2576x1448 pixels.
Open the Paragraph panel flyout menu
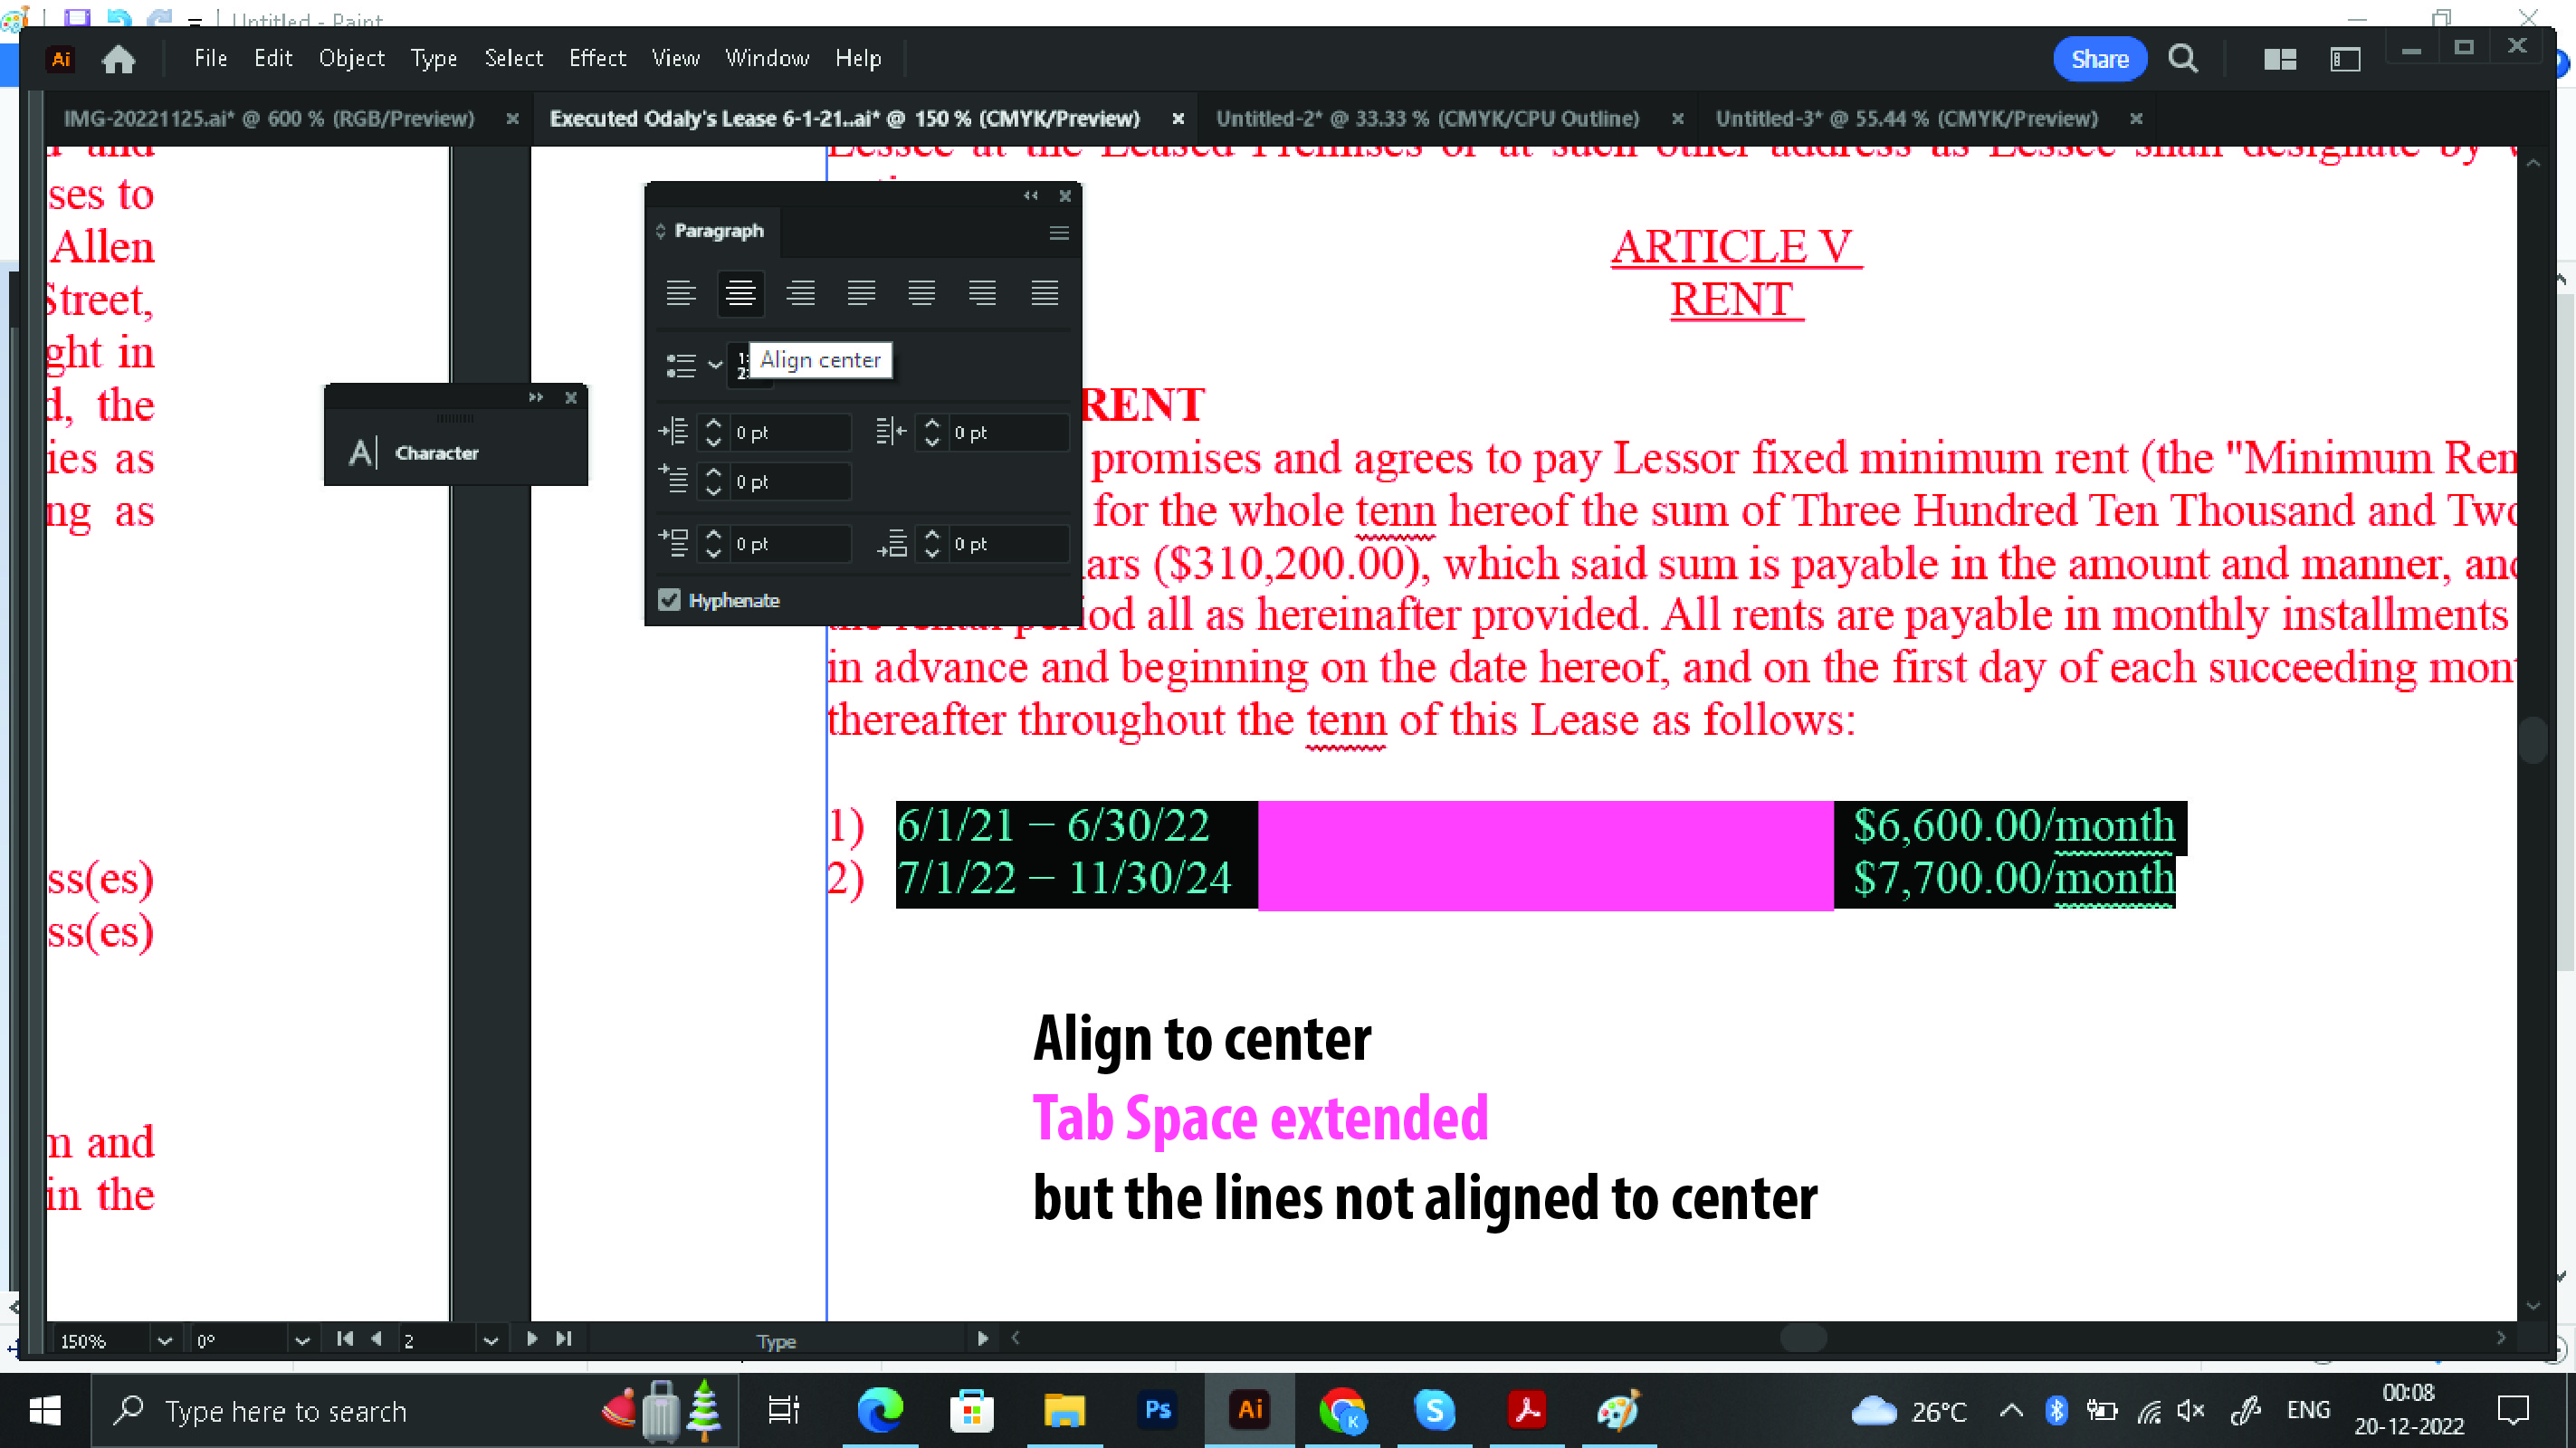1058,233
